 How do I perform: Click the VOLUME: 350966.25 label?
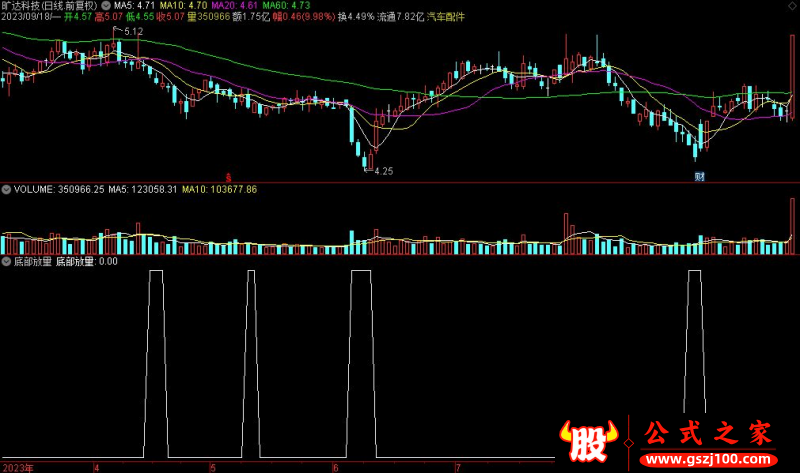[x=59, y=190]
